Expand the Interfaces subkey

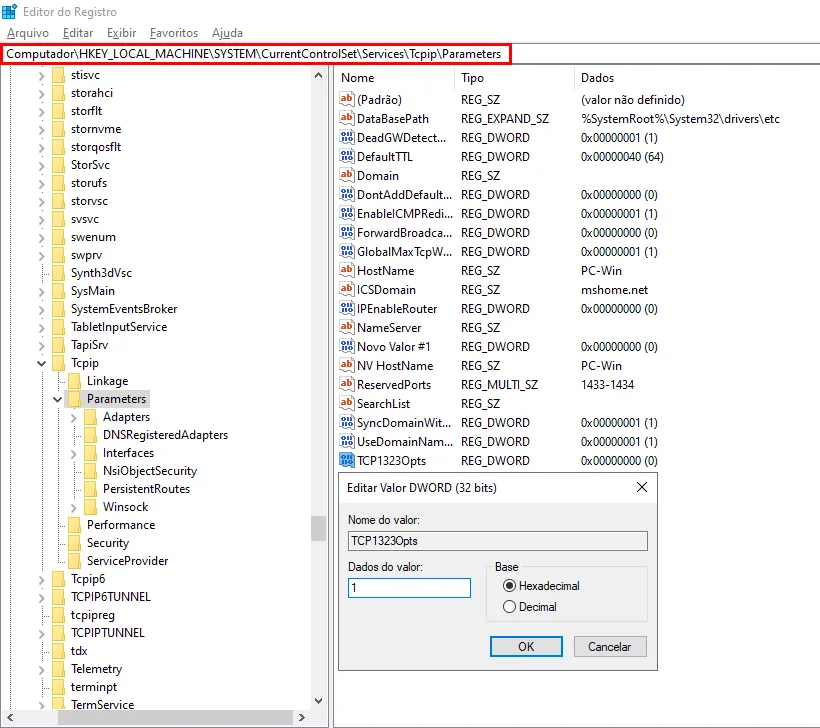(74, 453)
